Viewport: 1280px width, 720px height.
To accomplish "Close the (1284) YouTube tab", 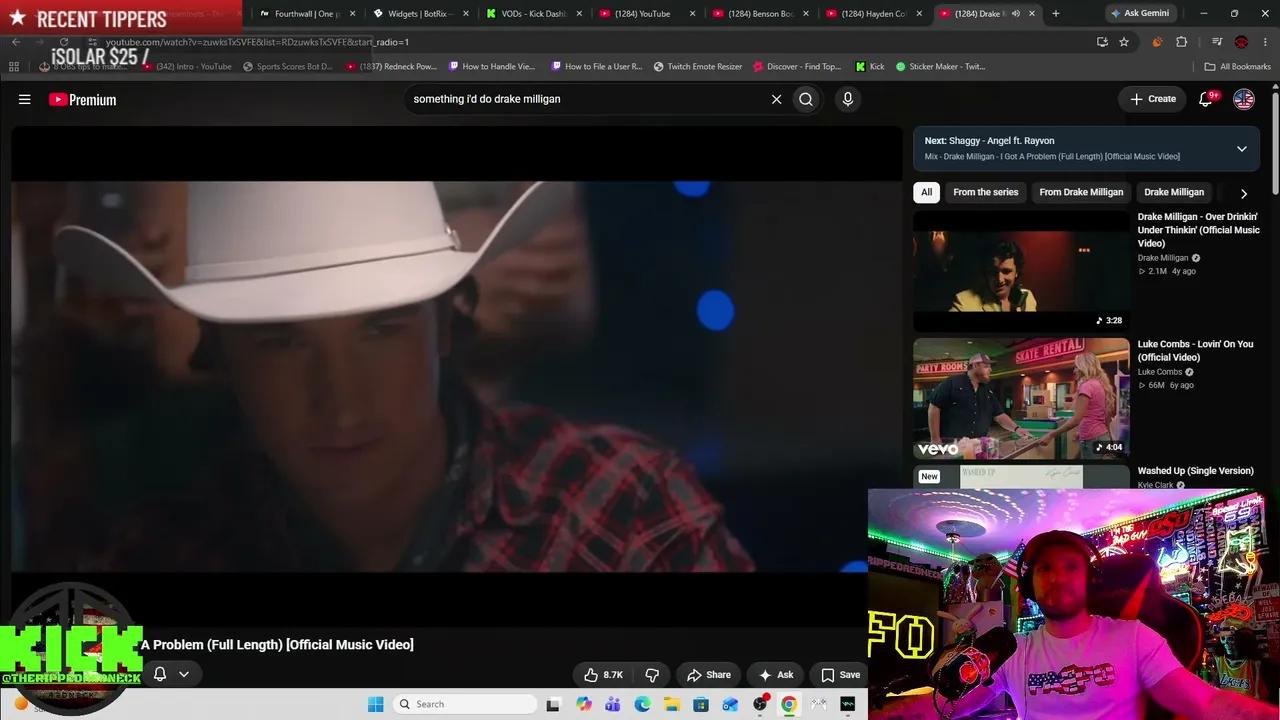I will coord(692,14).
